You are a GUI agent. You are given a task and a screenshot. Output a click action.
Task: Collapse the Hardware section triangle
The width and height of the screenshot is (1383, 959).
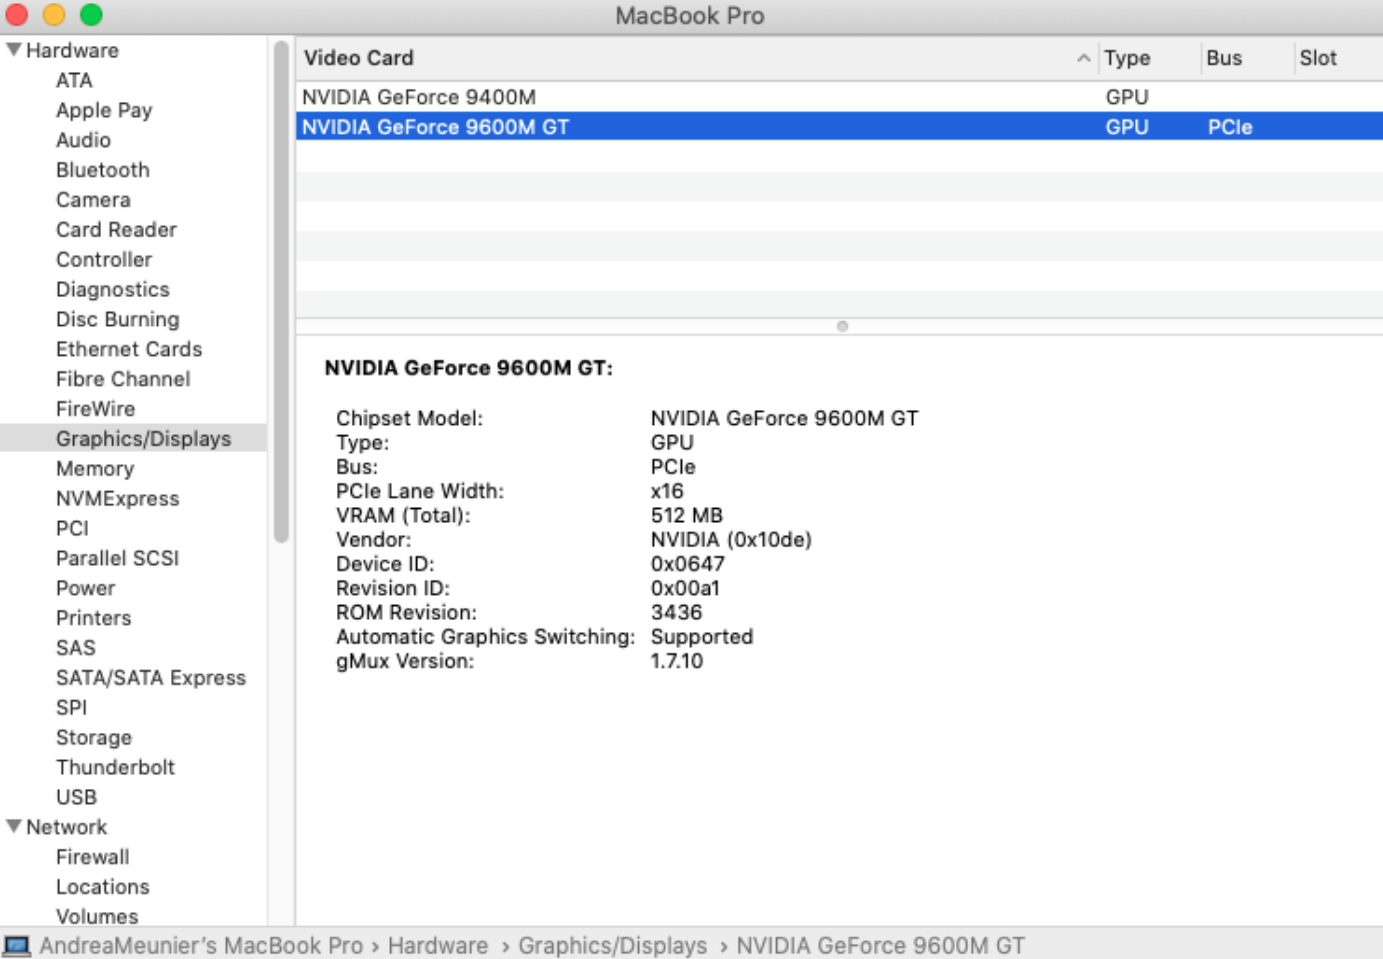pos(14,49)
